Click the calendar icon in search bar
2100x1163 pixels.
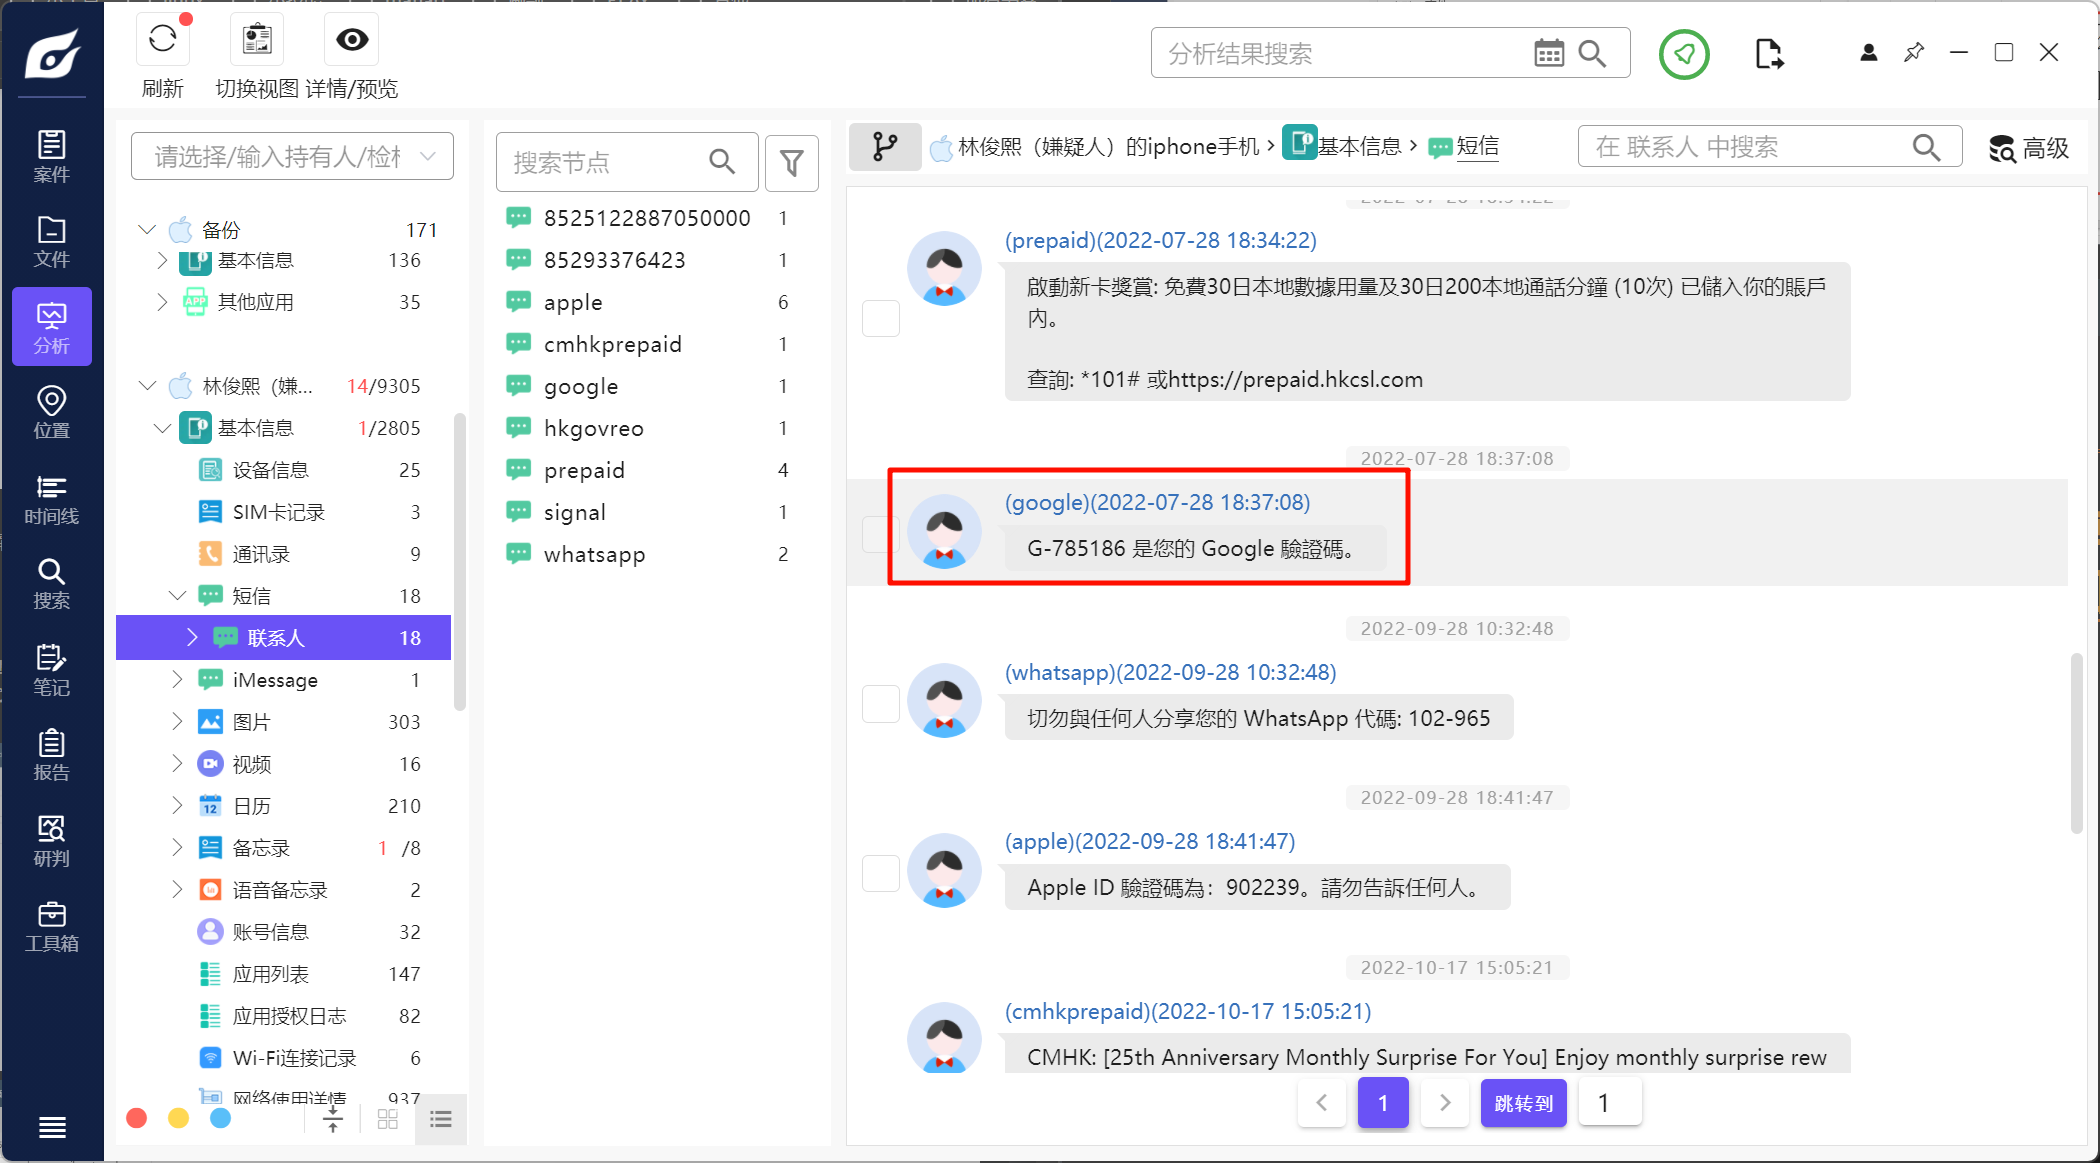[1548, 53]
